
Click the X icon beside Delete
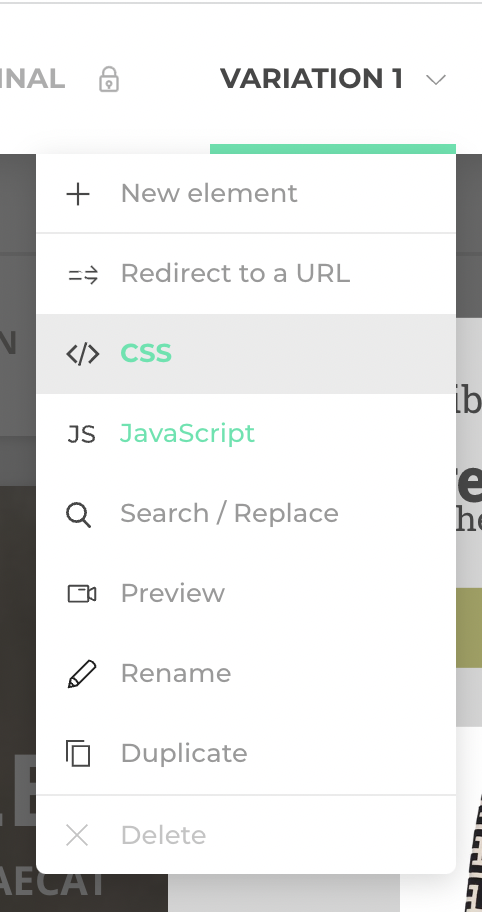click(77, 835)
